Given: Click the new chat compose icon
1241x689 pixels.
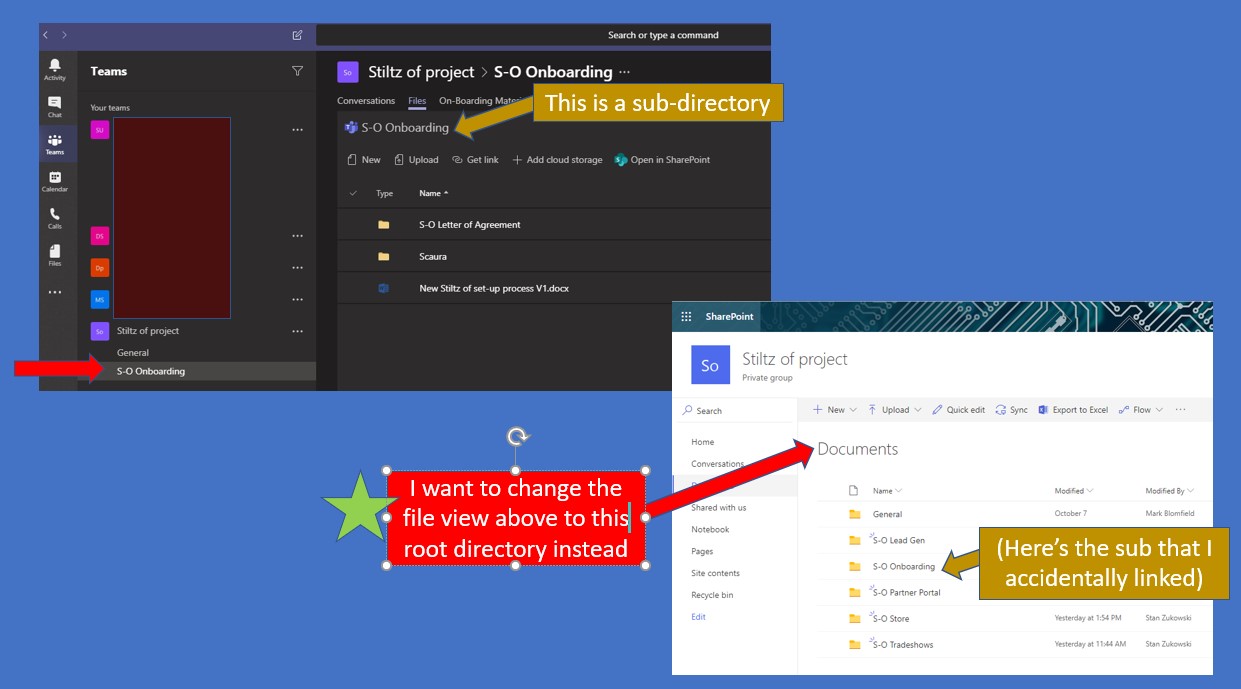Looking at the screenshot, I should click(x=296, y=34).
